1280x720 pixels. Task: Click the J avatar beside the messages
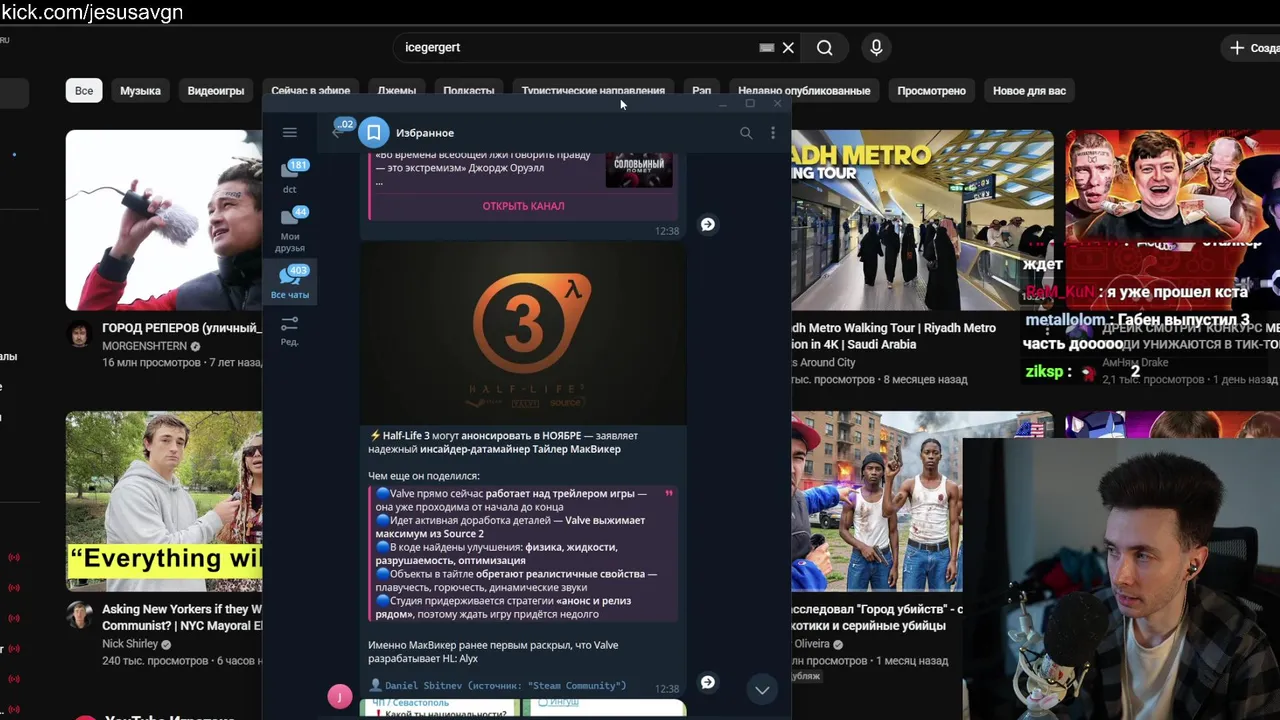pos(340,697)
